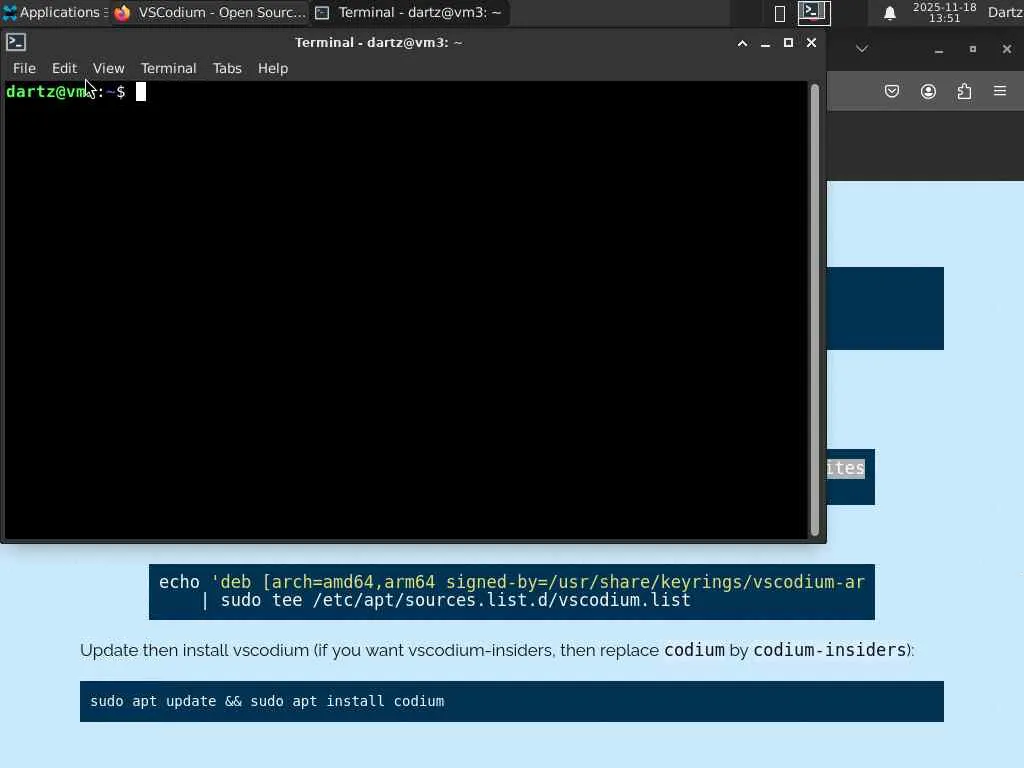The image size is (1024, 768).
Task: Open the Terminal menu
Action: pyautogui.click(x=168, y=68)
